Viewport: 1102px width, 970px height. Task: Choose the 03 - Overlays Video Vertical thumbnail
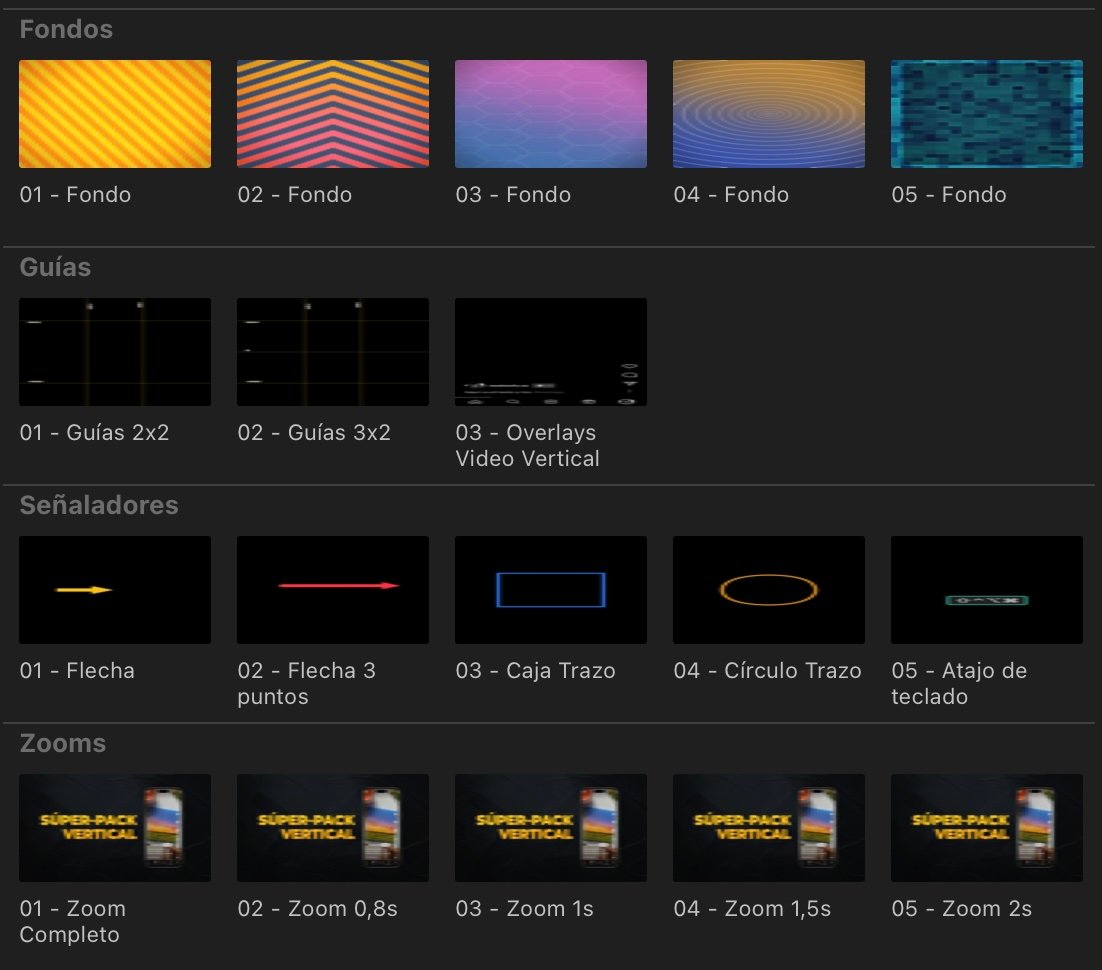tap(550, 351)
